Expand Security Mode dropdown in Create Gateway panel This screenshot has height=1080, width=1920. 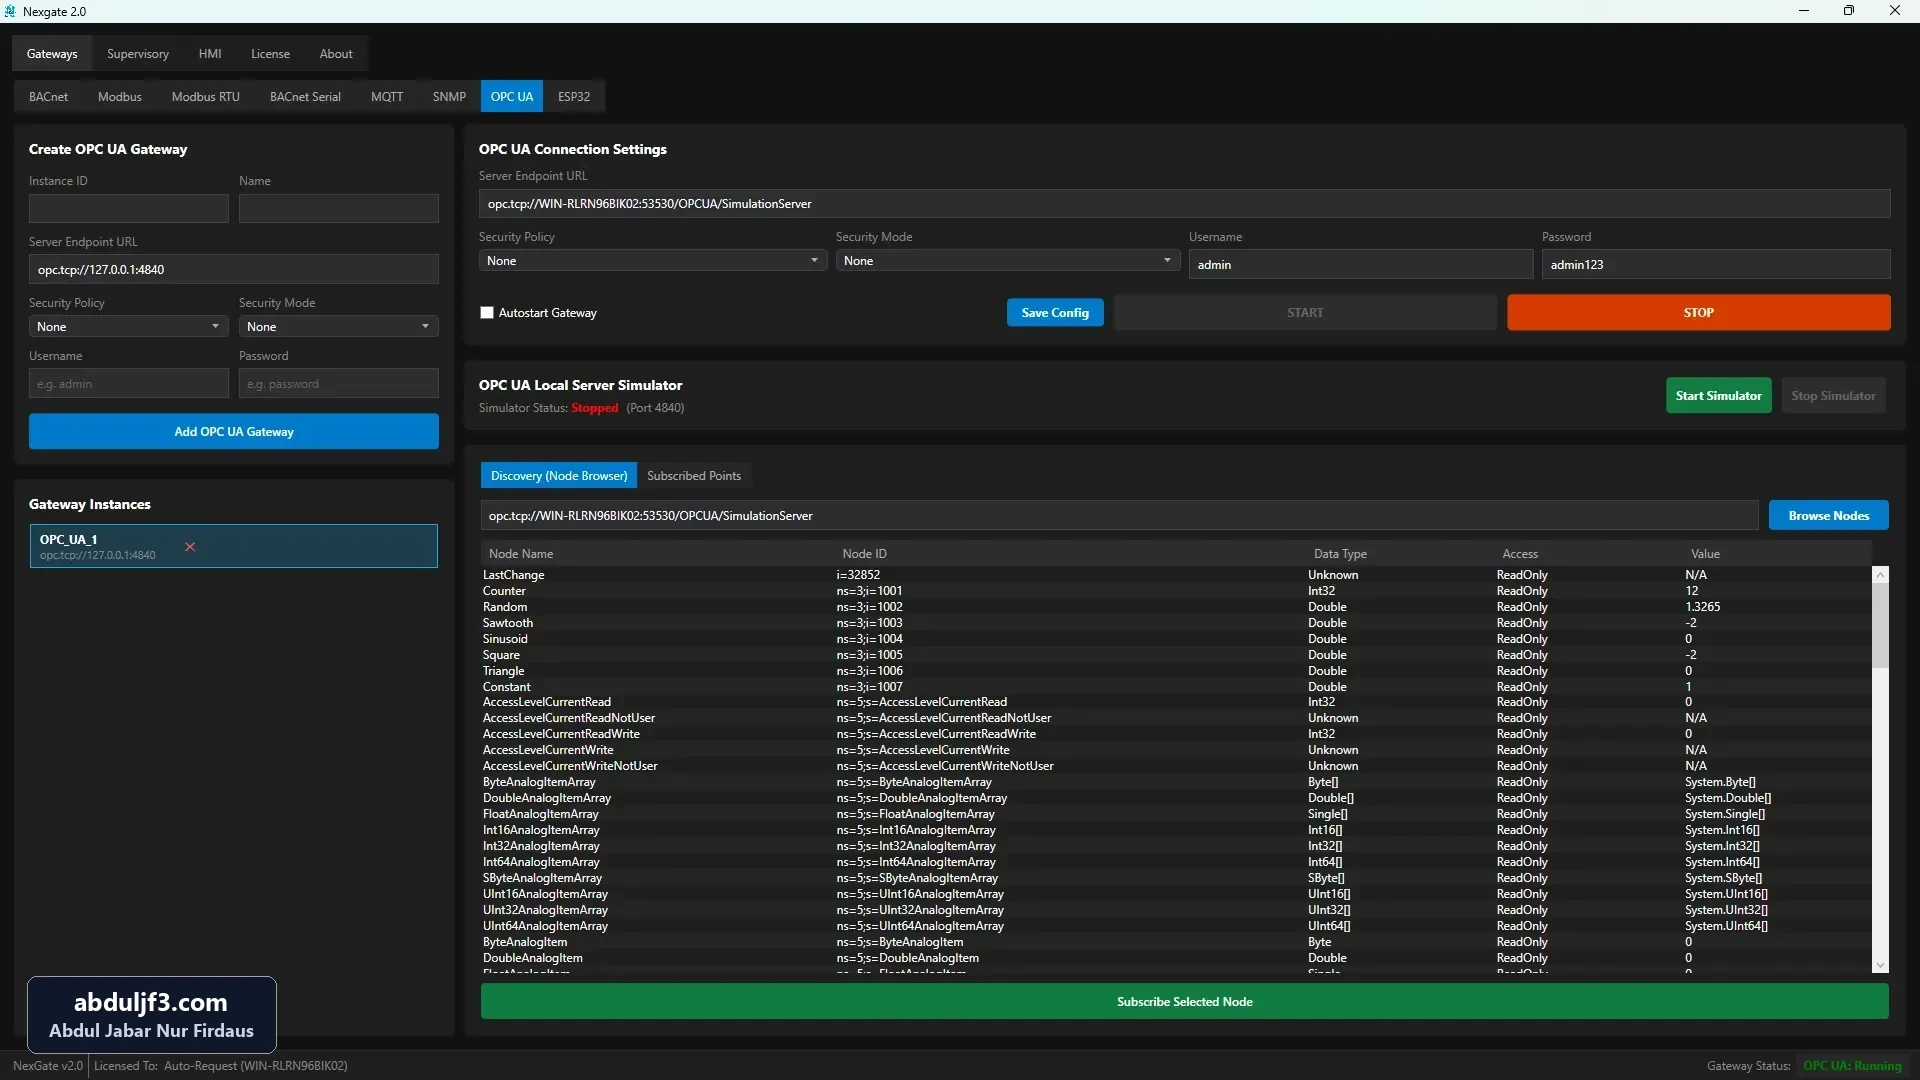click(x=338, y=327)
